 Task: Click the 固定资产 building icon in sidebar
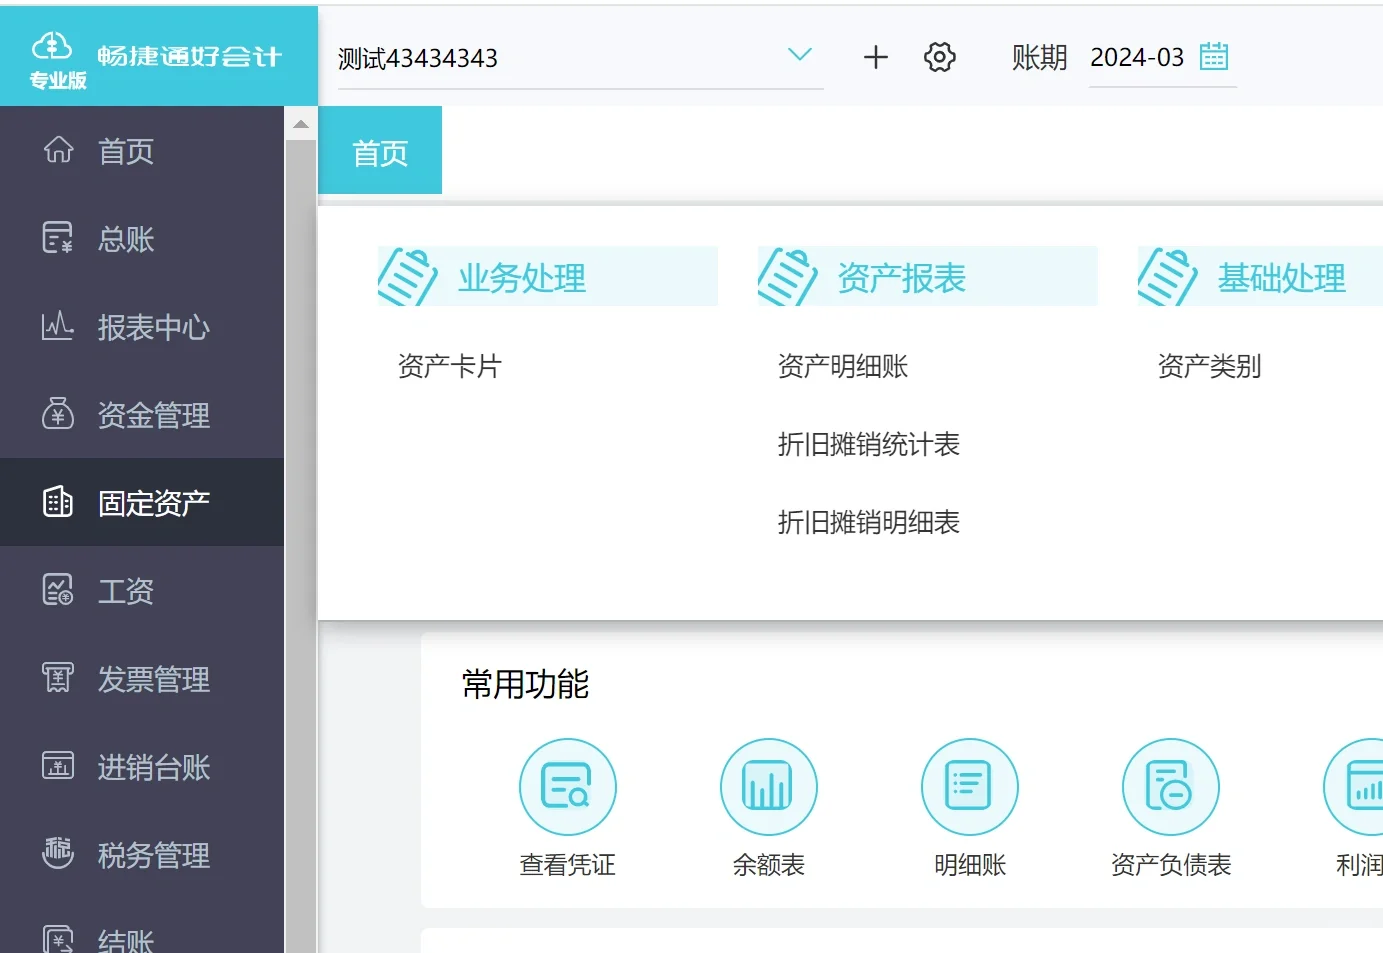(58, 502)
